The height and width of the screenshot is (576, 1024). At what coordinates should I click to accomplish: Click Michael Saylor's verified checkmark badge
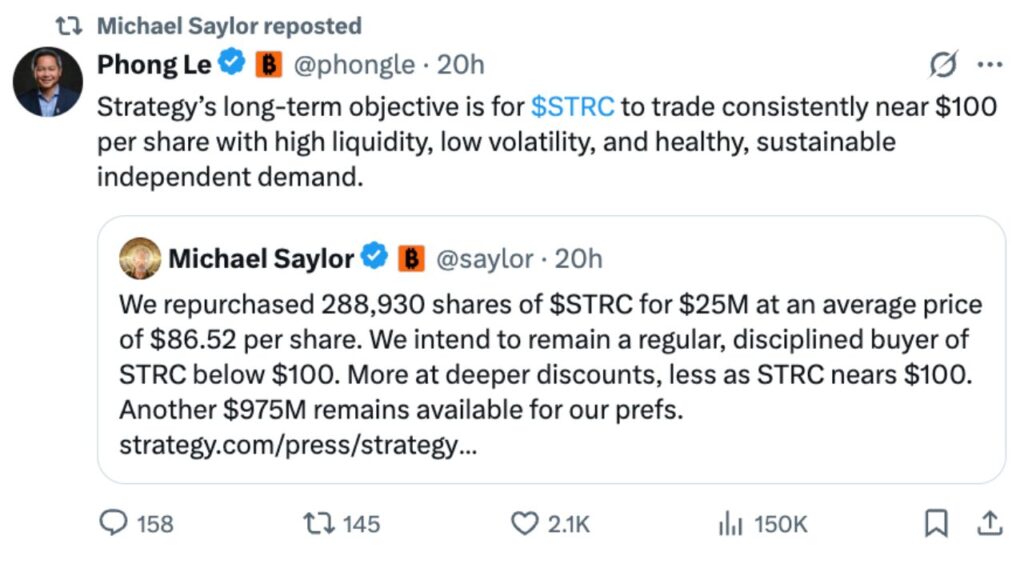click(x=375, y=255)
